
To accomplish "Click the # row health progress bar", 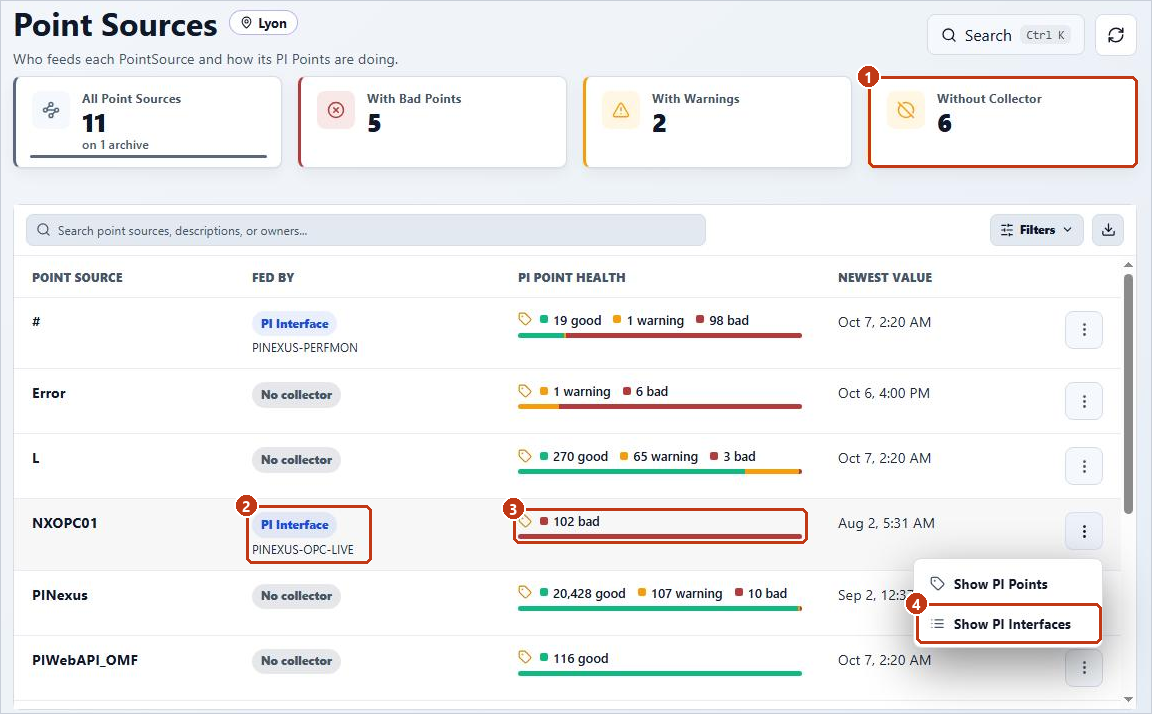I will 660,336.
